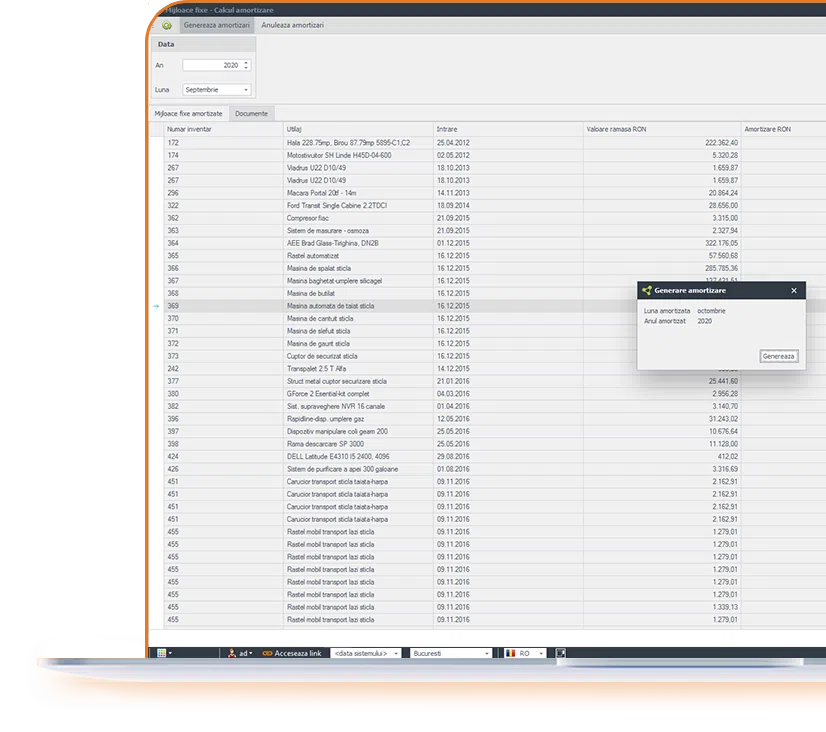Increase the An year using the up stepper
Viewport: 826px width, 732px height.
click(245, 61)
